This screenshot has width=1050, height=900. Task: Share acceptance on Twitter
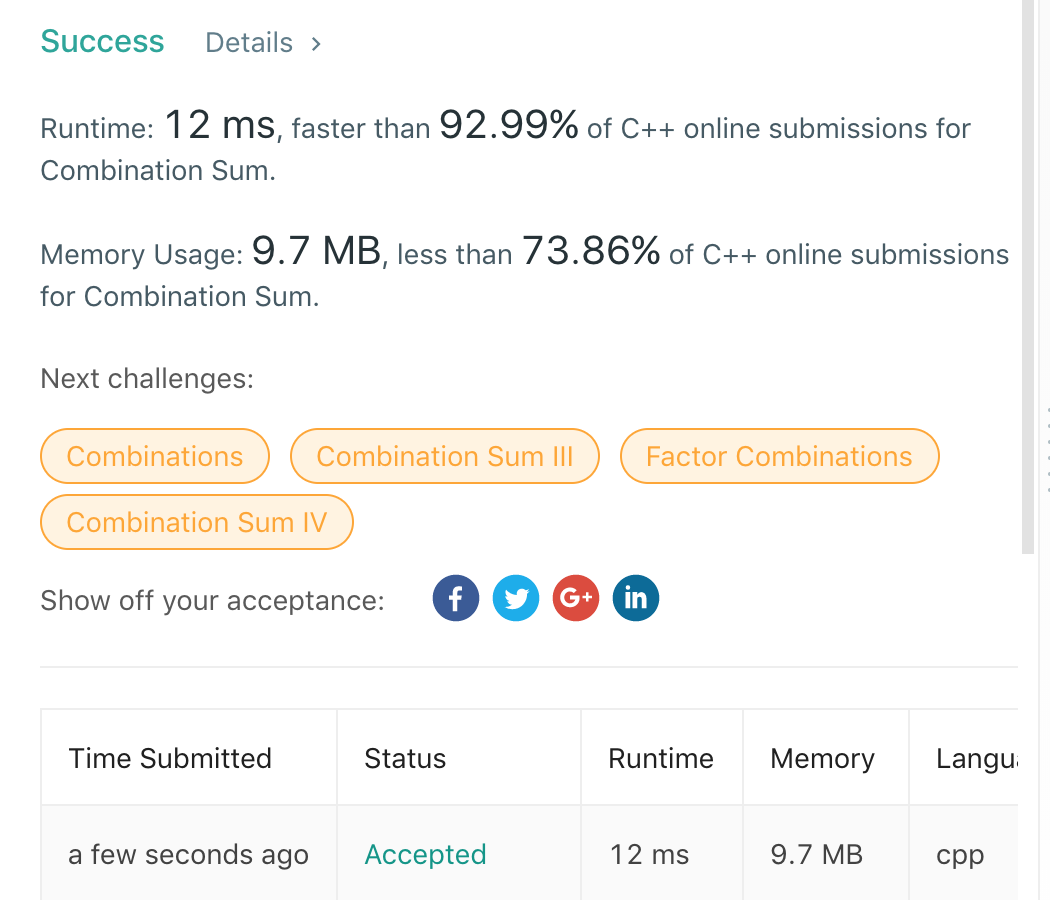click(516, 599)
